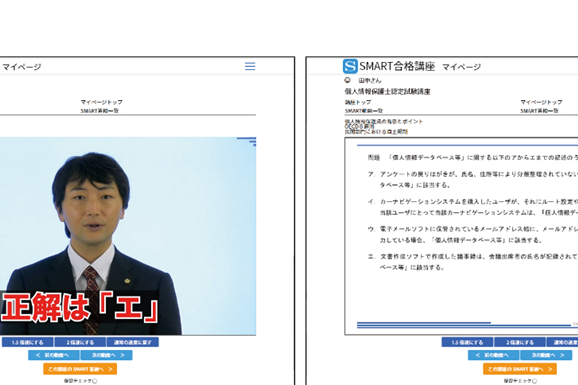Go to next video in left window
This screenshot has height=385, width=578.
107,355
